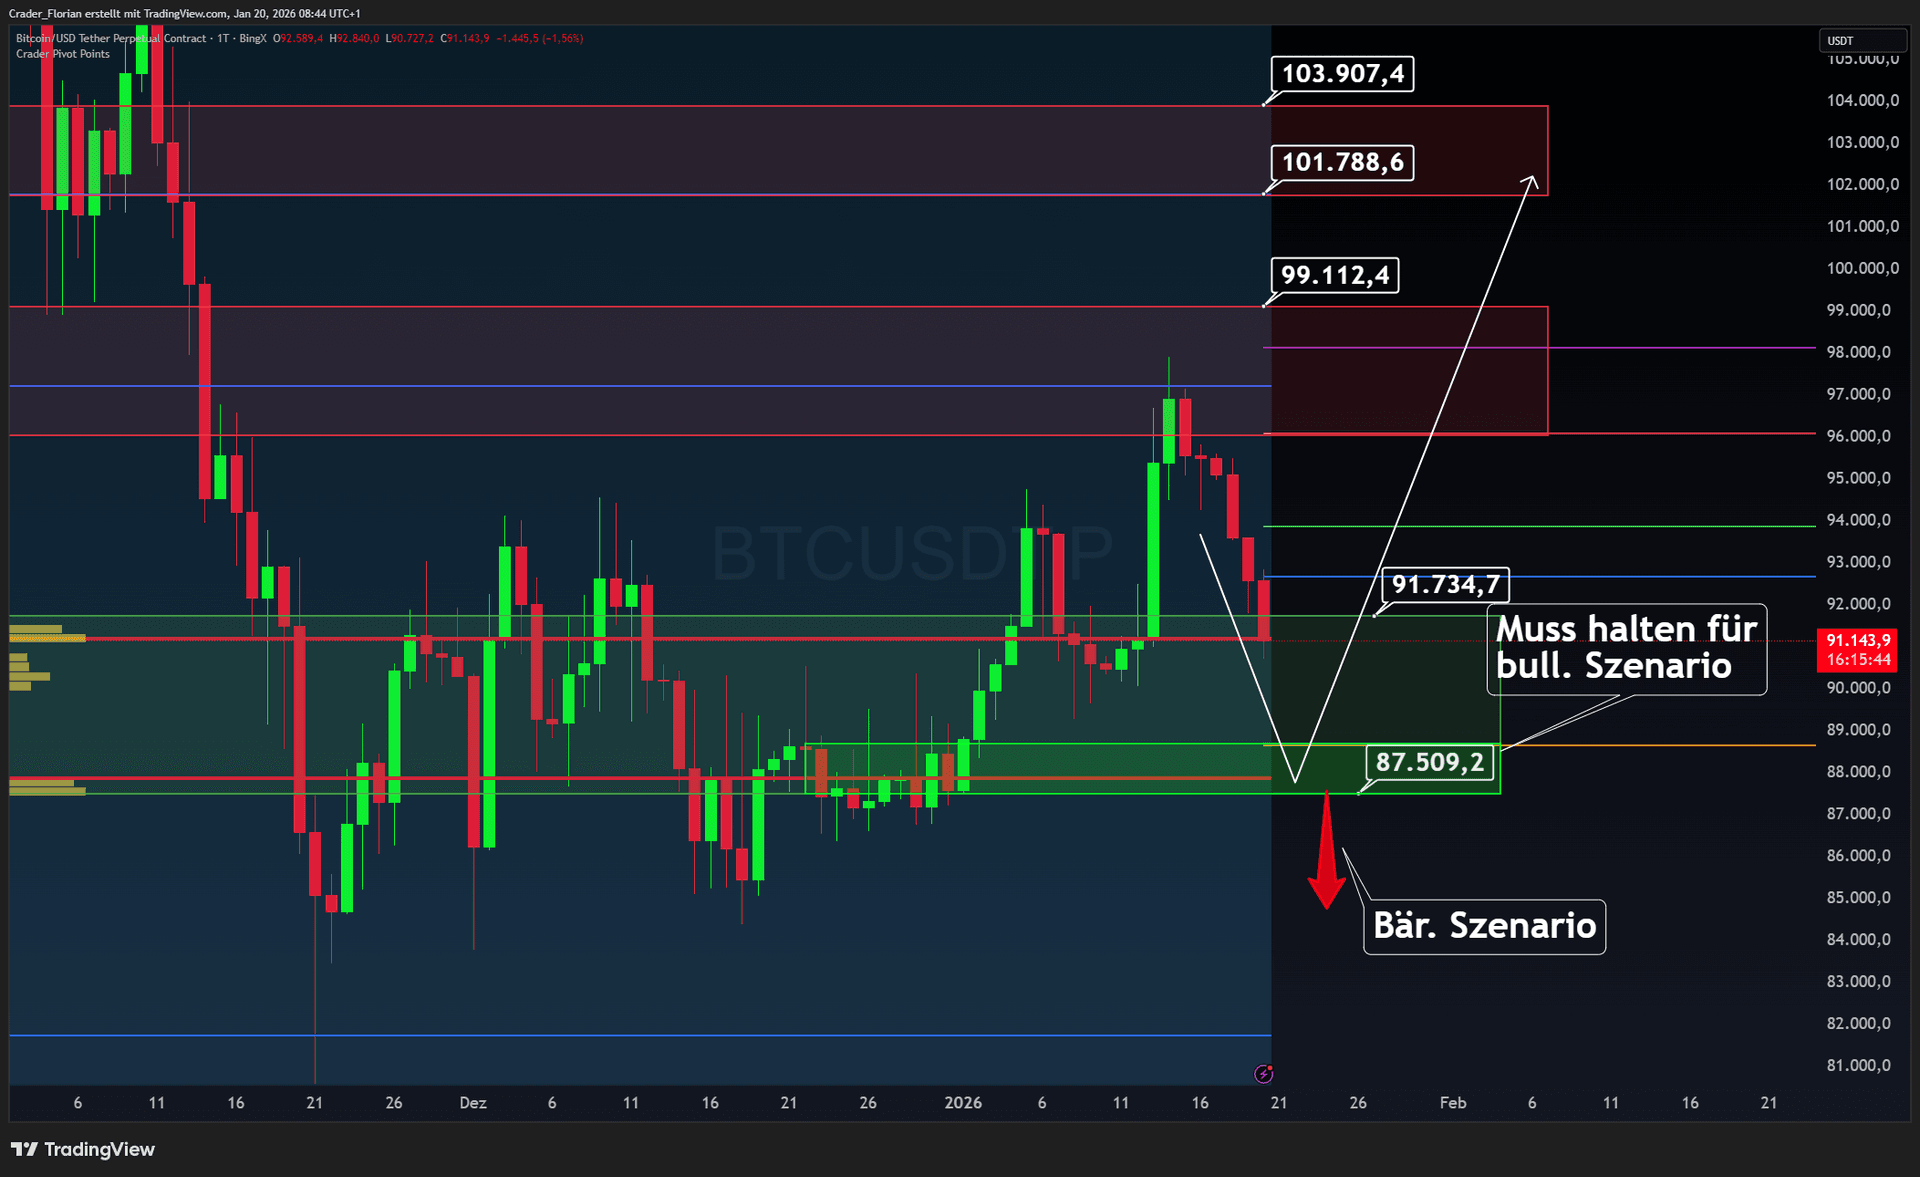
Task: Click the lightning bolt events icon on chart
Action: coord(1263,1074)
